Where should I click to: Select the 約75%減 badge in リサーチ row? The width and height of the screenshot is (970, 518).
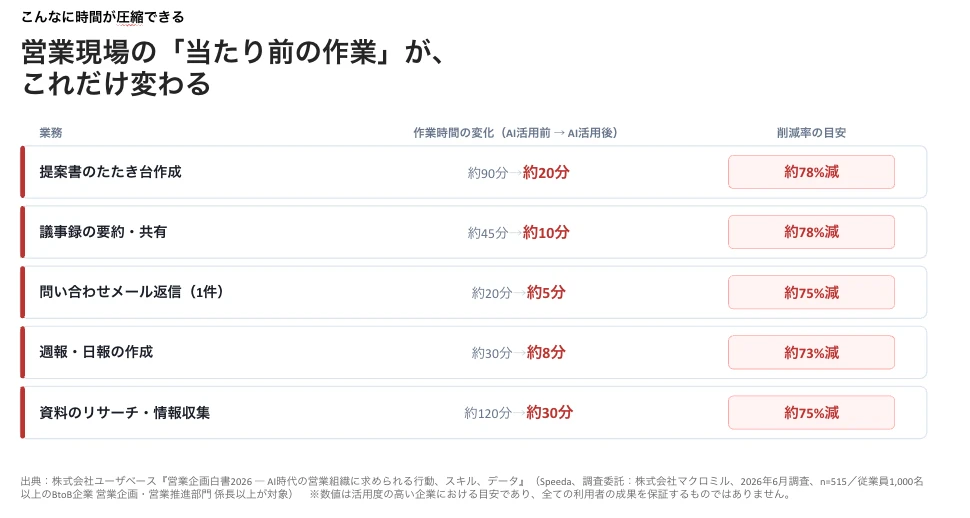click(811, 413)
